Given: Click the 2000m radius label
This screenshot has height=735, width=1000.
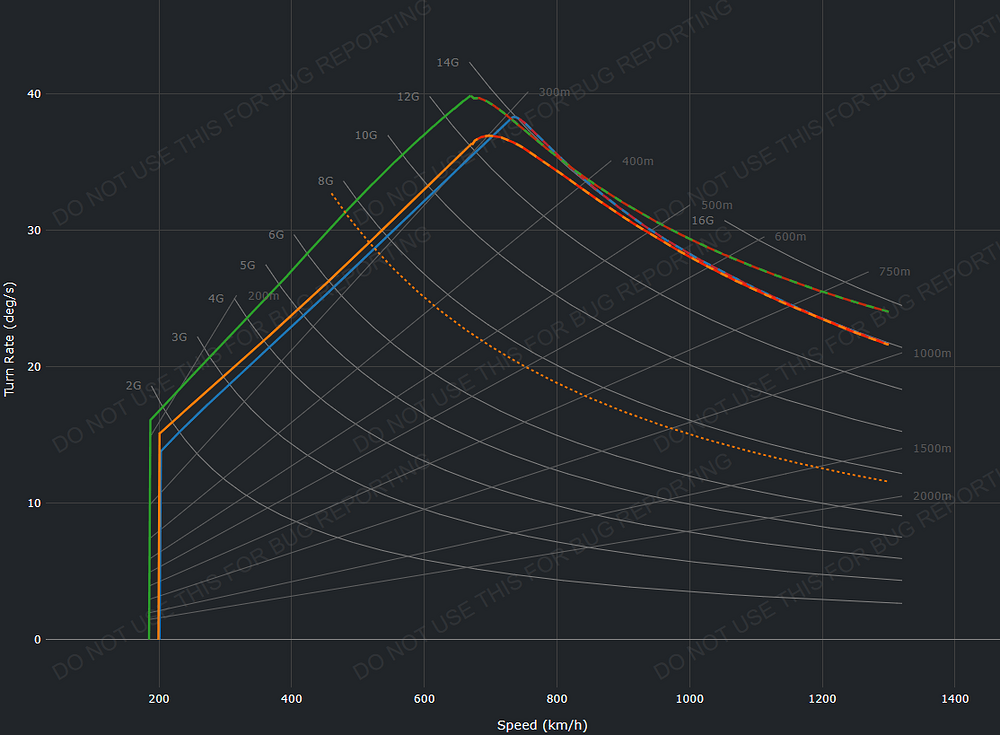Looking at the screenshot, I should 932,496.
